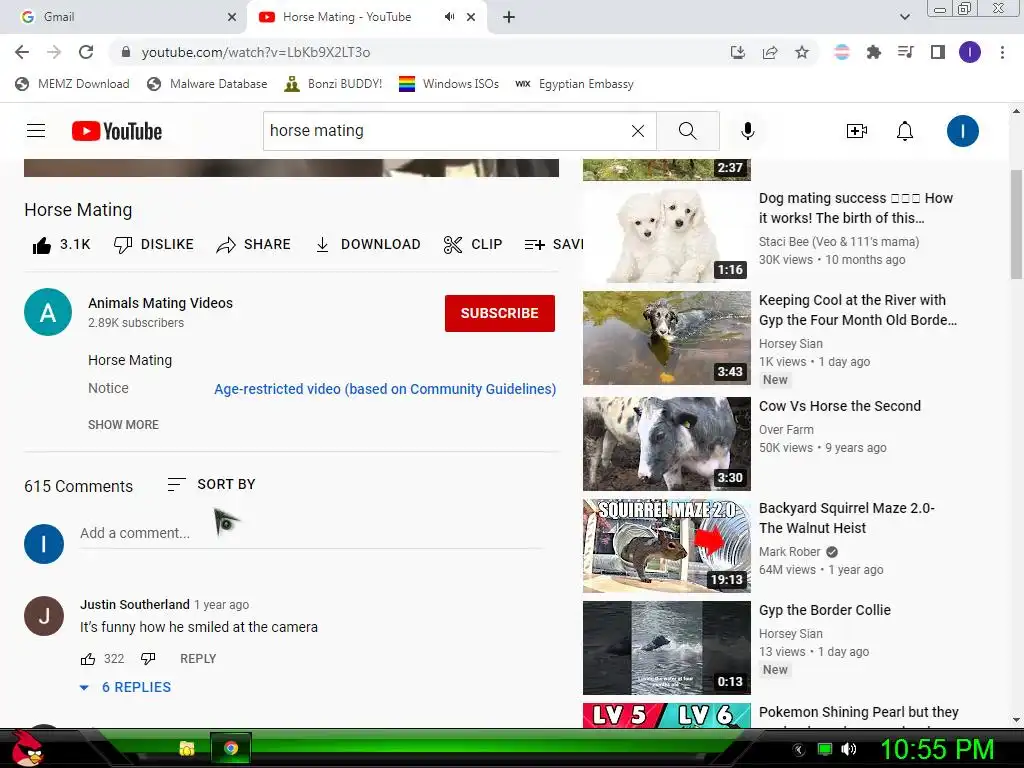Open a new browser tab
The width and height of the screenshot is (1024, 768).
[509, 17]
